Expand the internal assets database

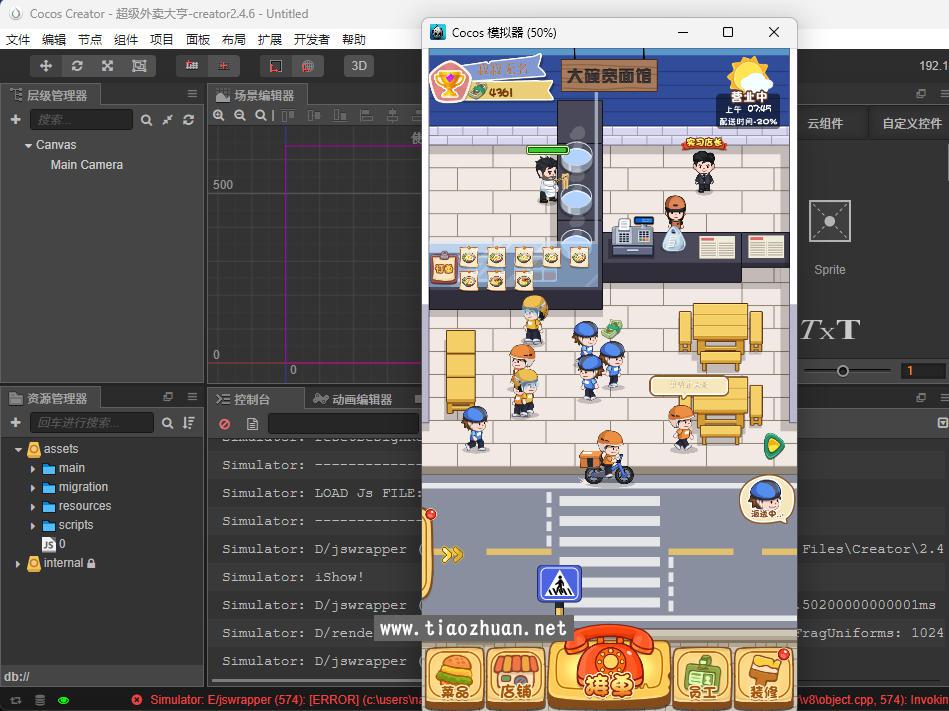pyautogui.click(x=18, y=563)
